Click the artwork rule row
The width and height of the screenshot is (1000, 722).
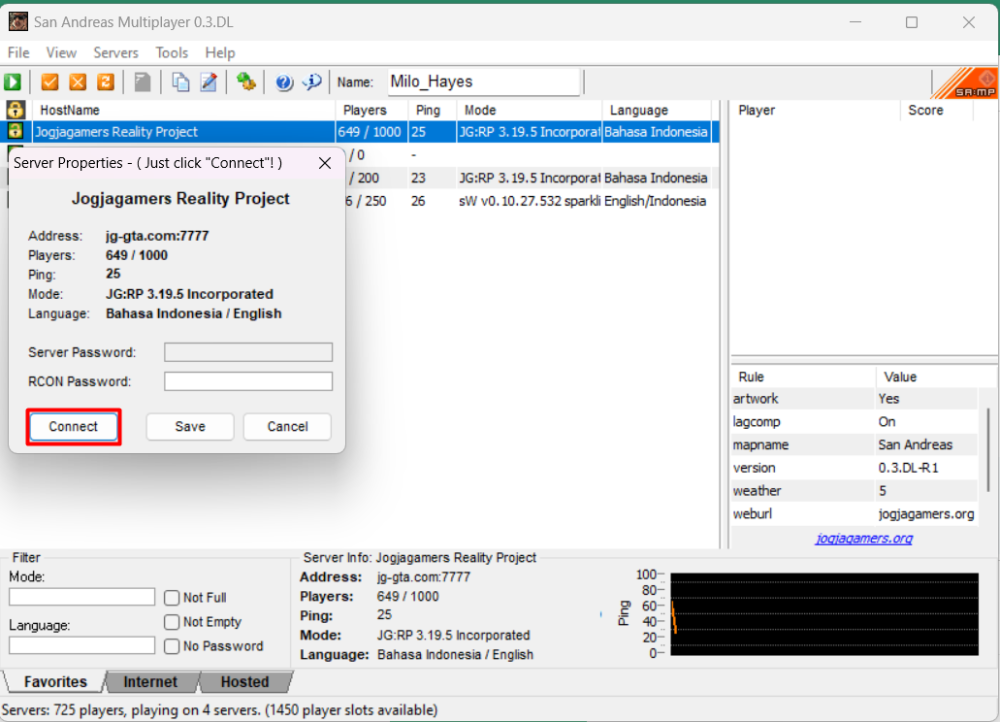[854, 399]
